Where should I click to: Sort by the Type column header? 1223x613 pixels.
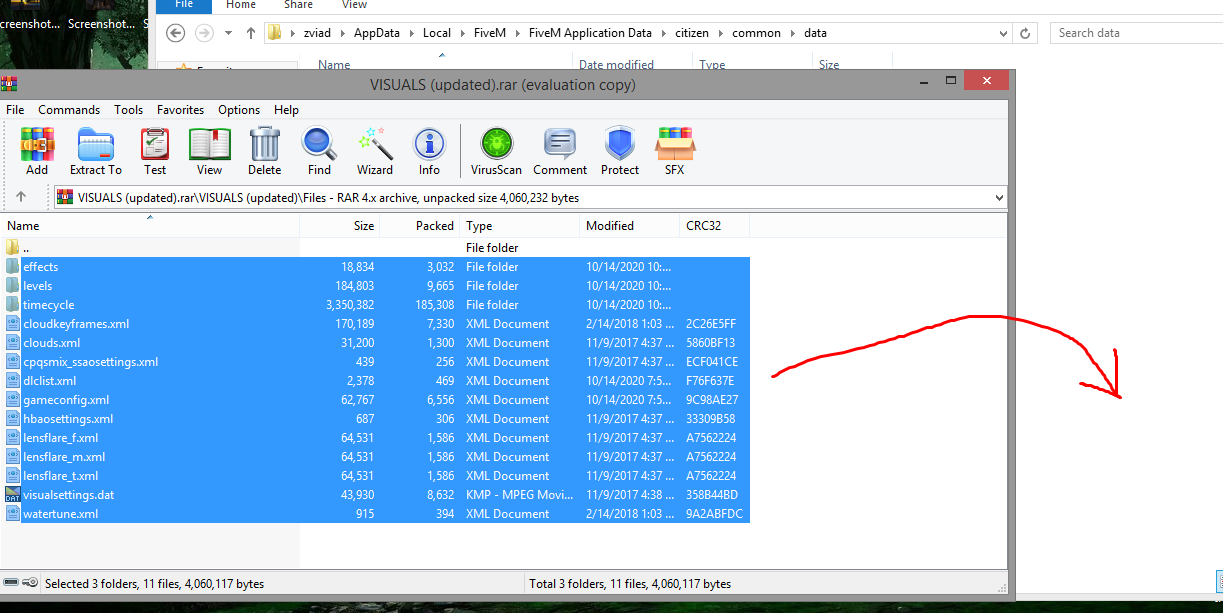(520, 226)
